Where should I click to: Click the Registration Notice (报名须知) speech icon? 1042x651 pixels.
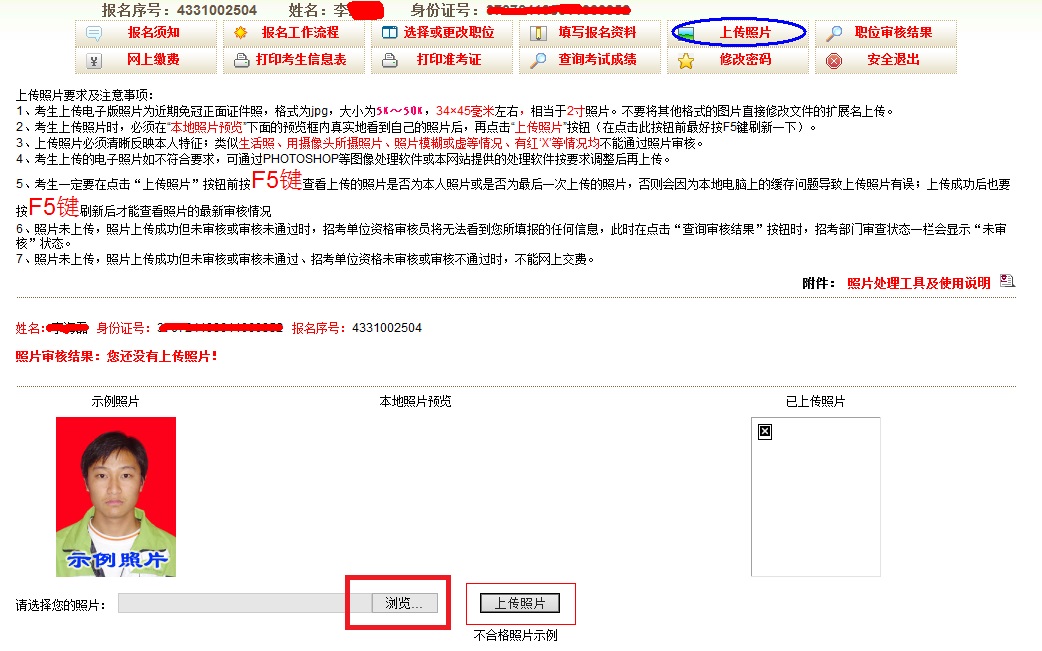(x=95, y=33)
